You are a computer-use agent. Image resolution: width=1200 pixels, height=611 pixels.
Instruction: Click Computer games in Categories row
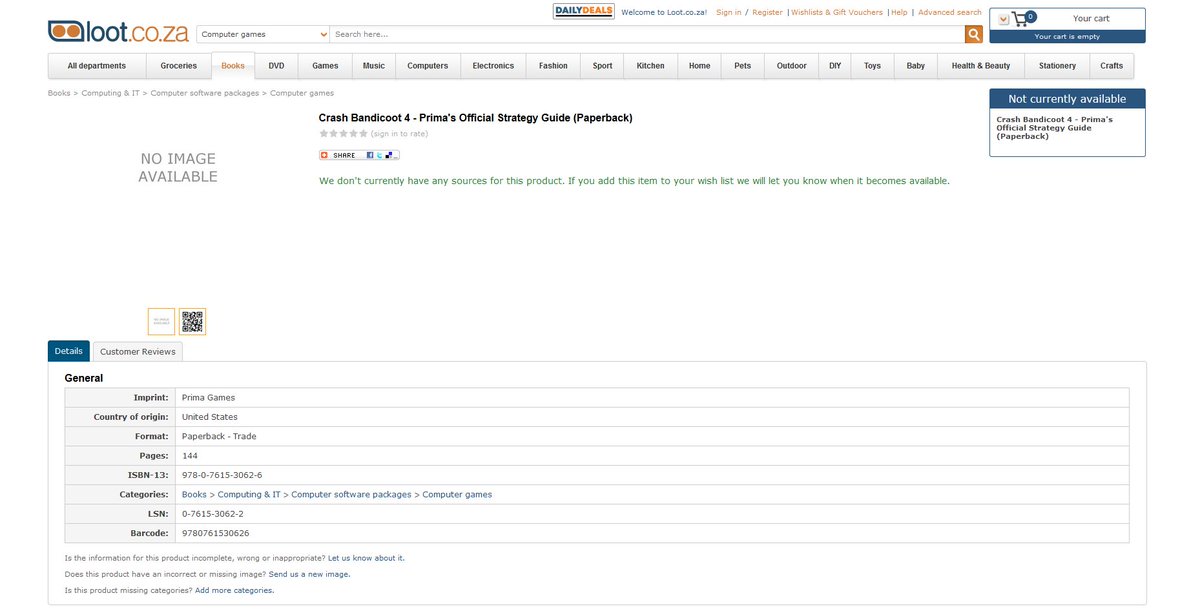457,495
